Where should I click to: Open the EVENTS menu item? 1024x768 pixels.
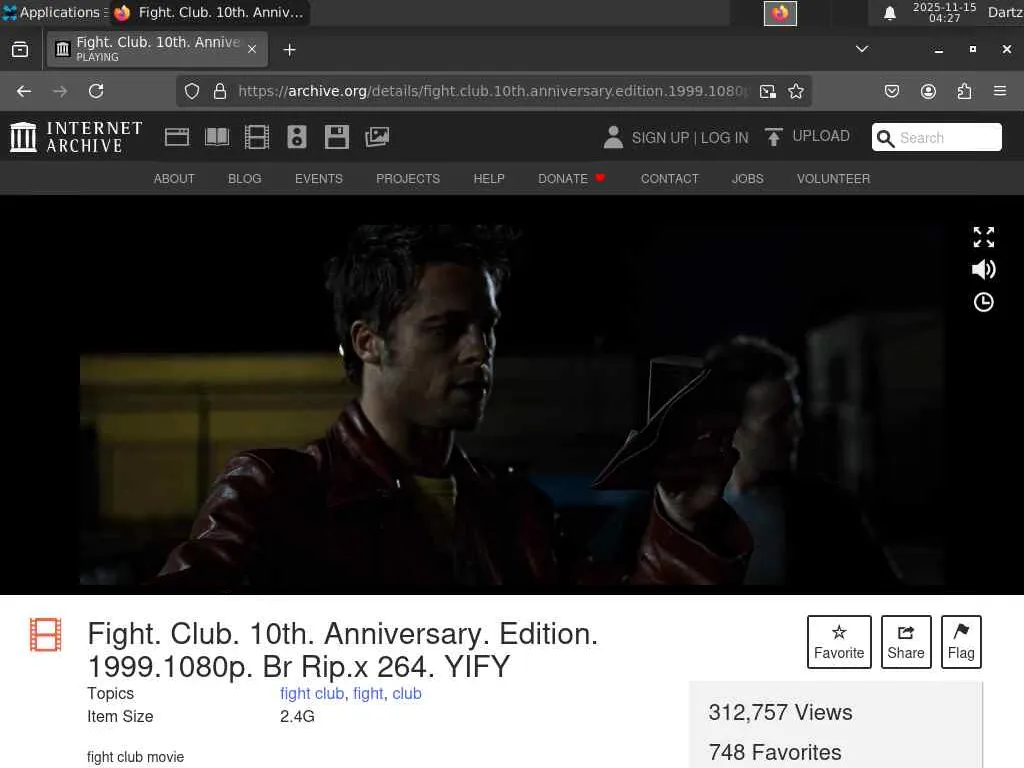tap(319, 179)
